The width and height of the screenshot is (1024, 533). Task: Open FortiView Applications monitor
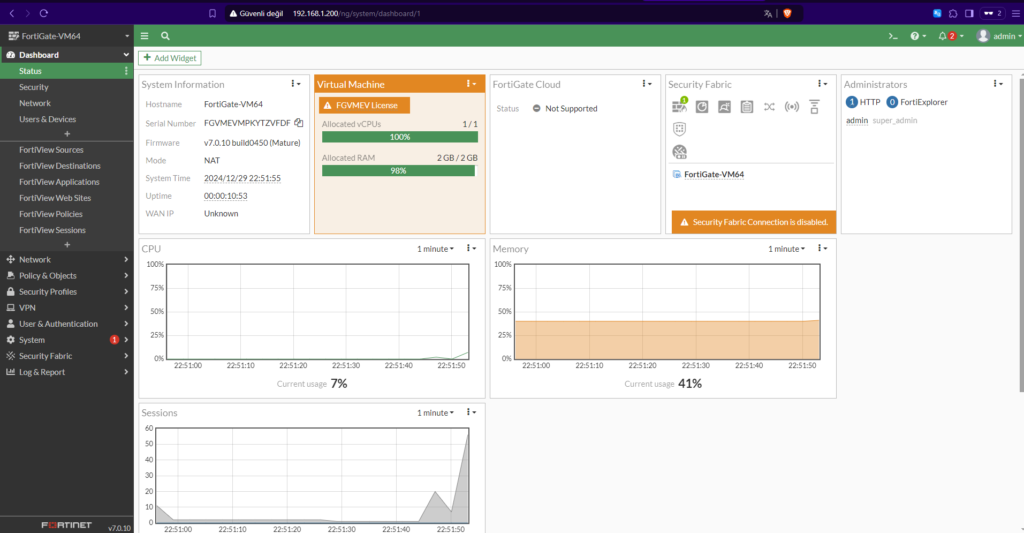67,182
